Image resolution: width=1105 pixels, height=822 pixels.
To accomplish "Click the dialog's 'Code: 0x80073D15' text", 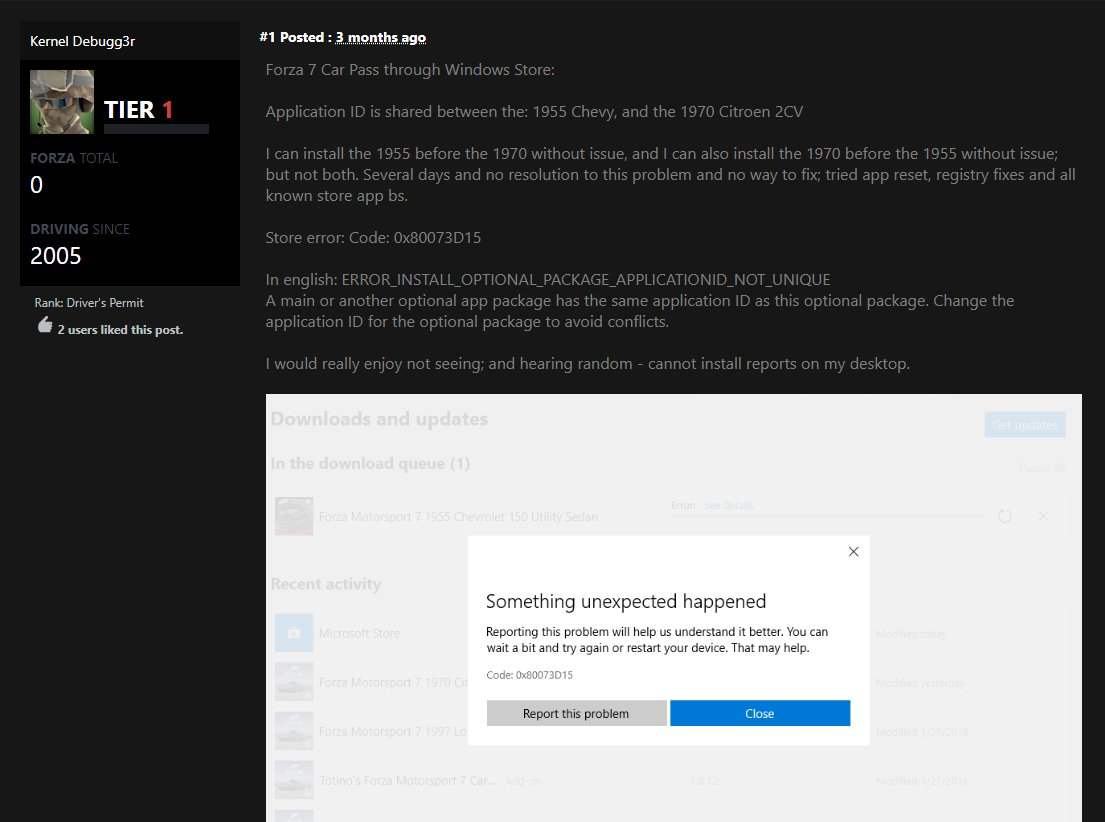I will coord(529,675).
